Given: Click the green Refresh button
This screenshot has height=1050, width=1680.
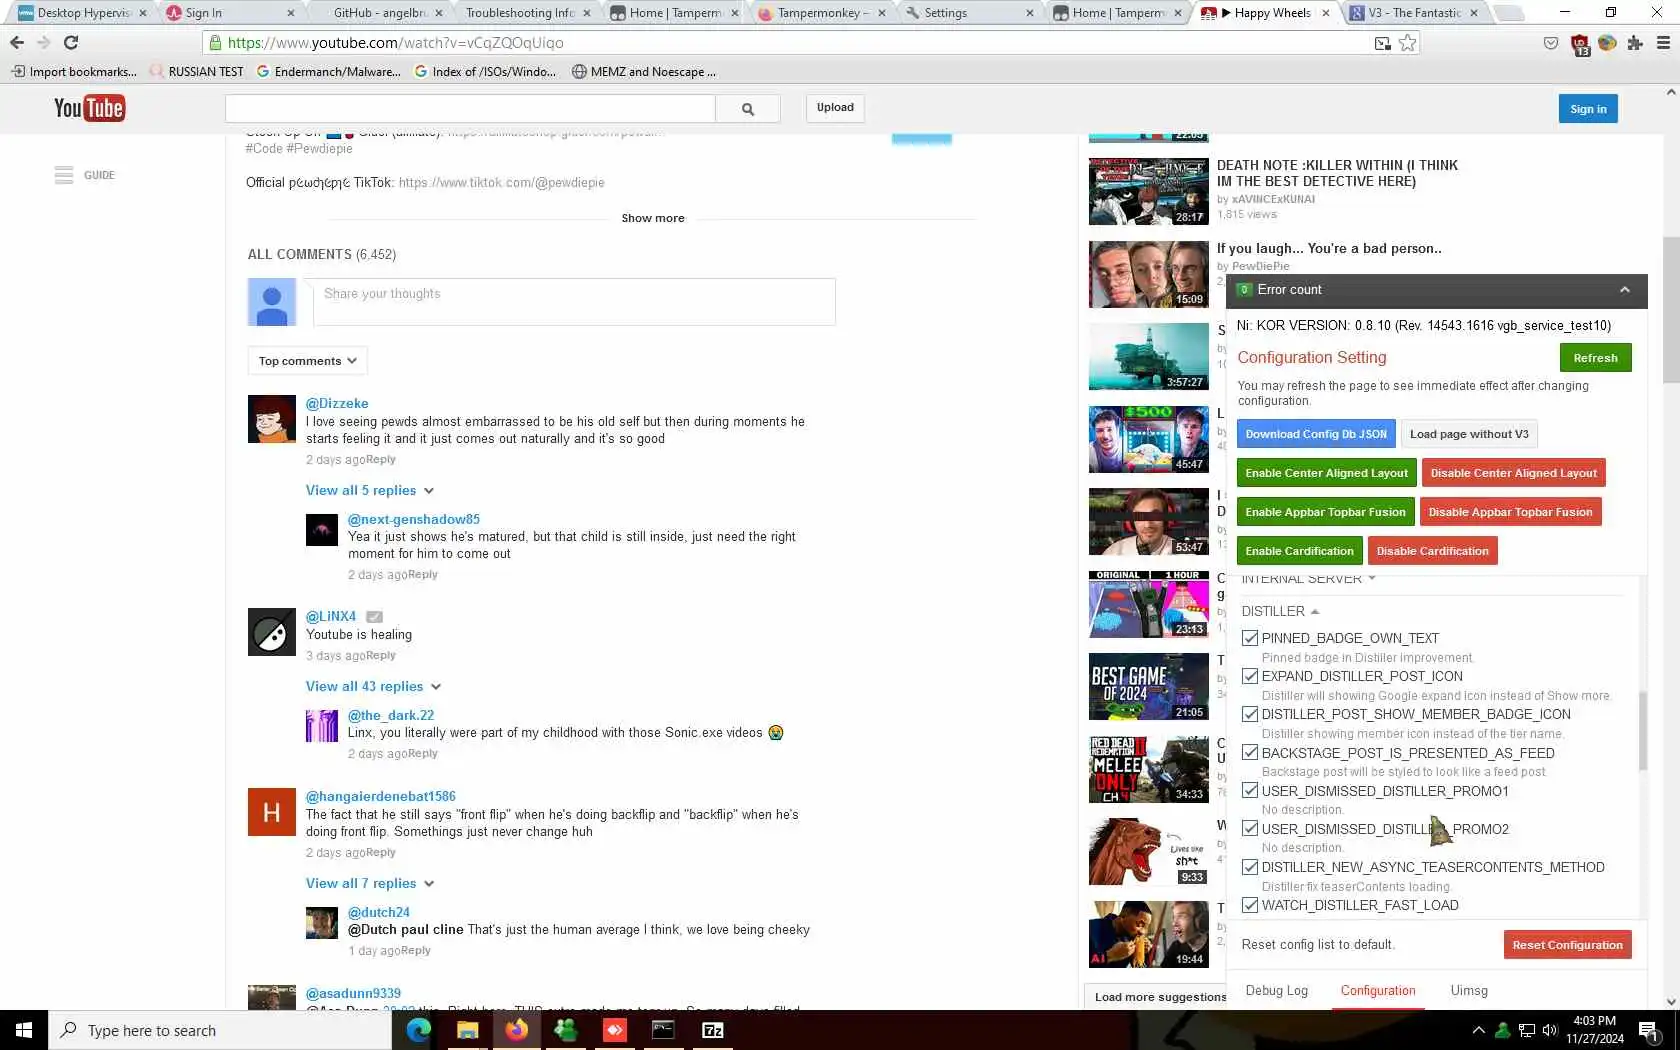Looking at the screenshot, I should pos(1595,358).
